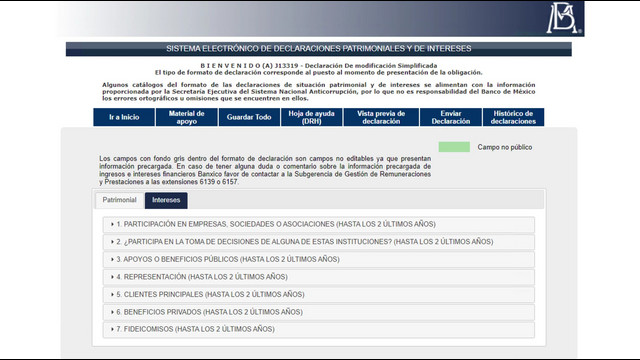Open section 4 Representación disclosure triangle
Image resolution: width=640 pixels, height=360 pixels.
[112, 277]
